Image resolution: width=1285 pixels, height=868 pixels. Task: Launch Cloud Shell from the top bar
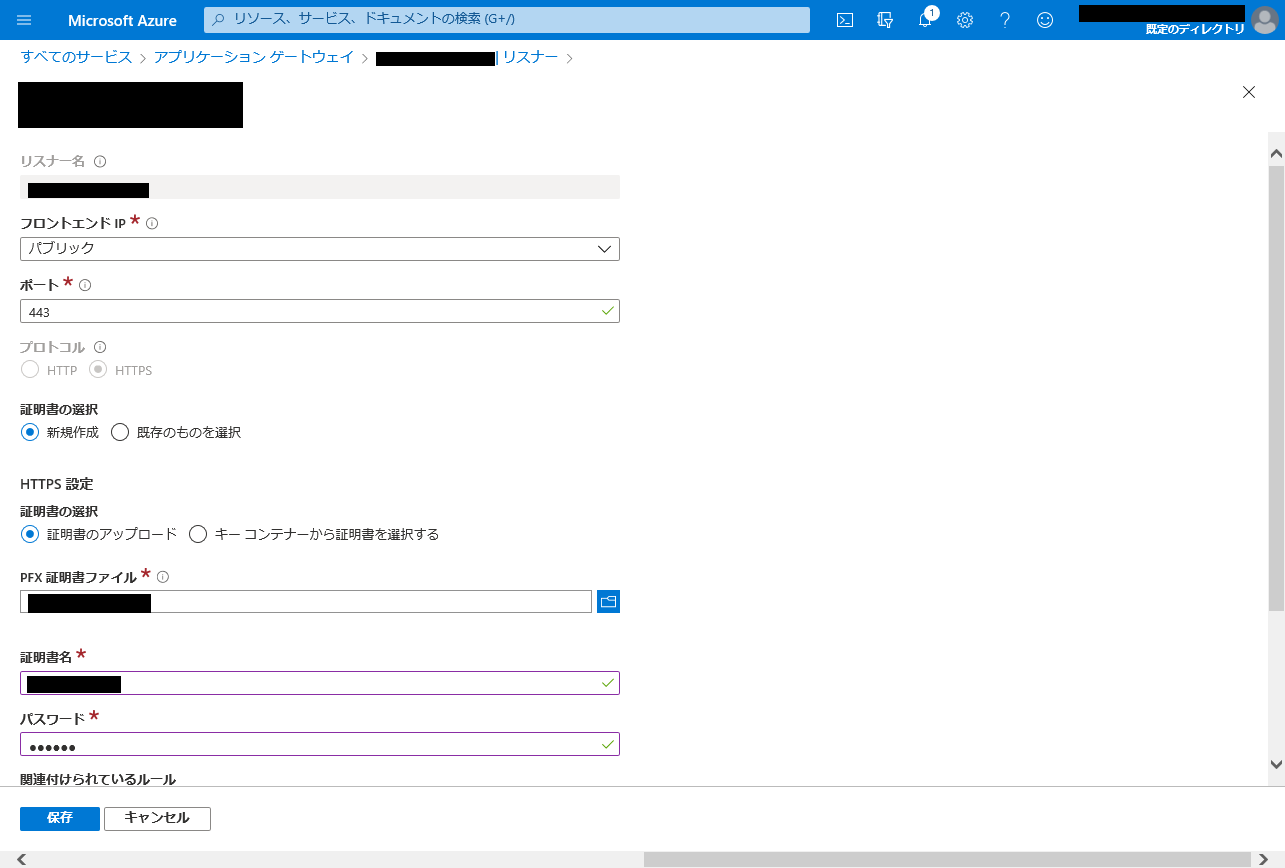pos(845,20)
